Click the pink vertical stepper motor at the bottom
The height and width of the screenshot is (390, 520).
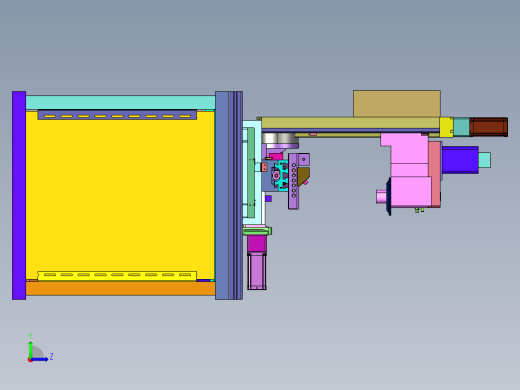(x=257, y=272)
